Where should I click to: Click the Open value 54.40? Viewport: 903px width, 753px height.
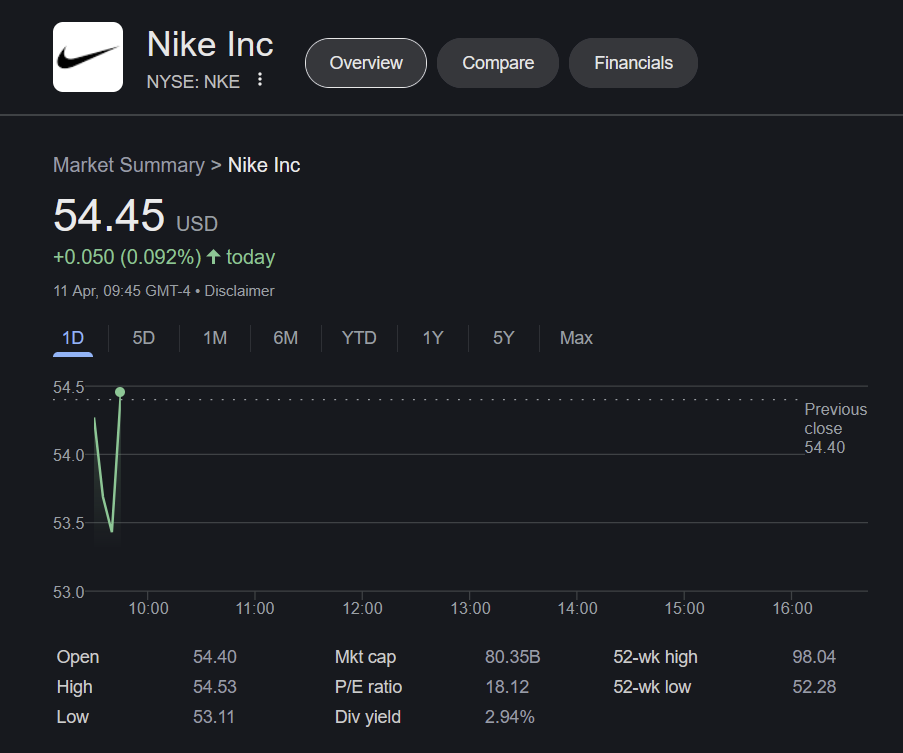click(215, 657)
